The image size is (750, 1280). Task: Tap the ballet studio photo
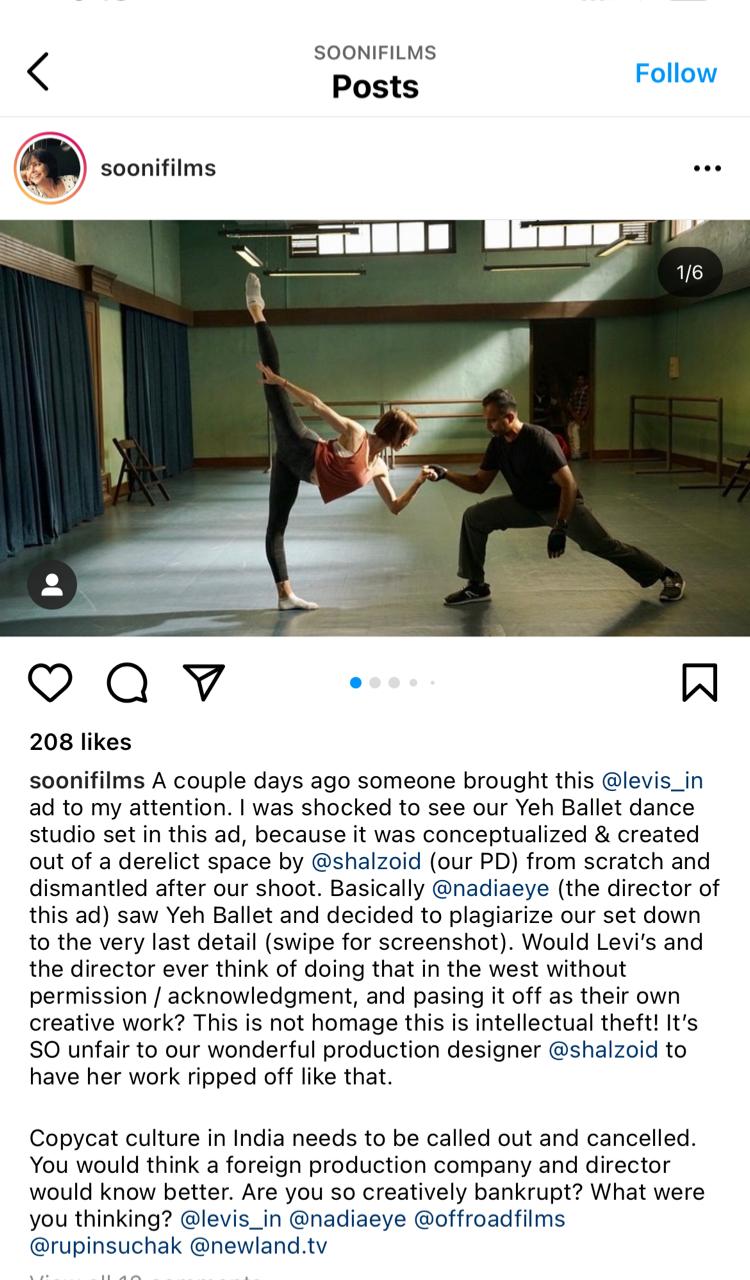pyautogui.click(x=375, y=428)
